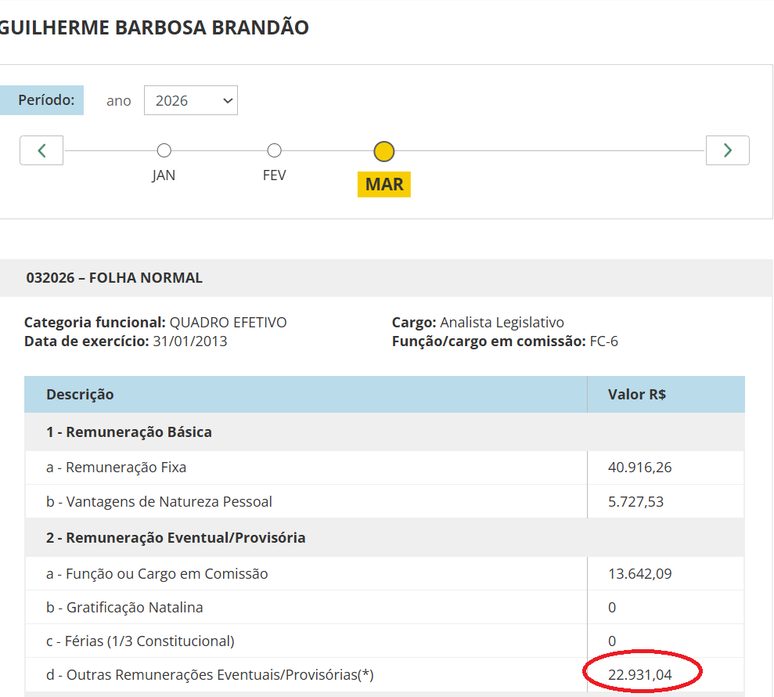The image size is (774, 697).
Task: Click the '1 - Remuneração Básica' row
Action: click(385, 432)
